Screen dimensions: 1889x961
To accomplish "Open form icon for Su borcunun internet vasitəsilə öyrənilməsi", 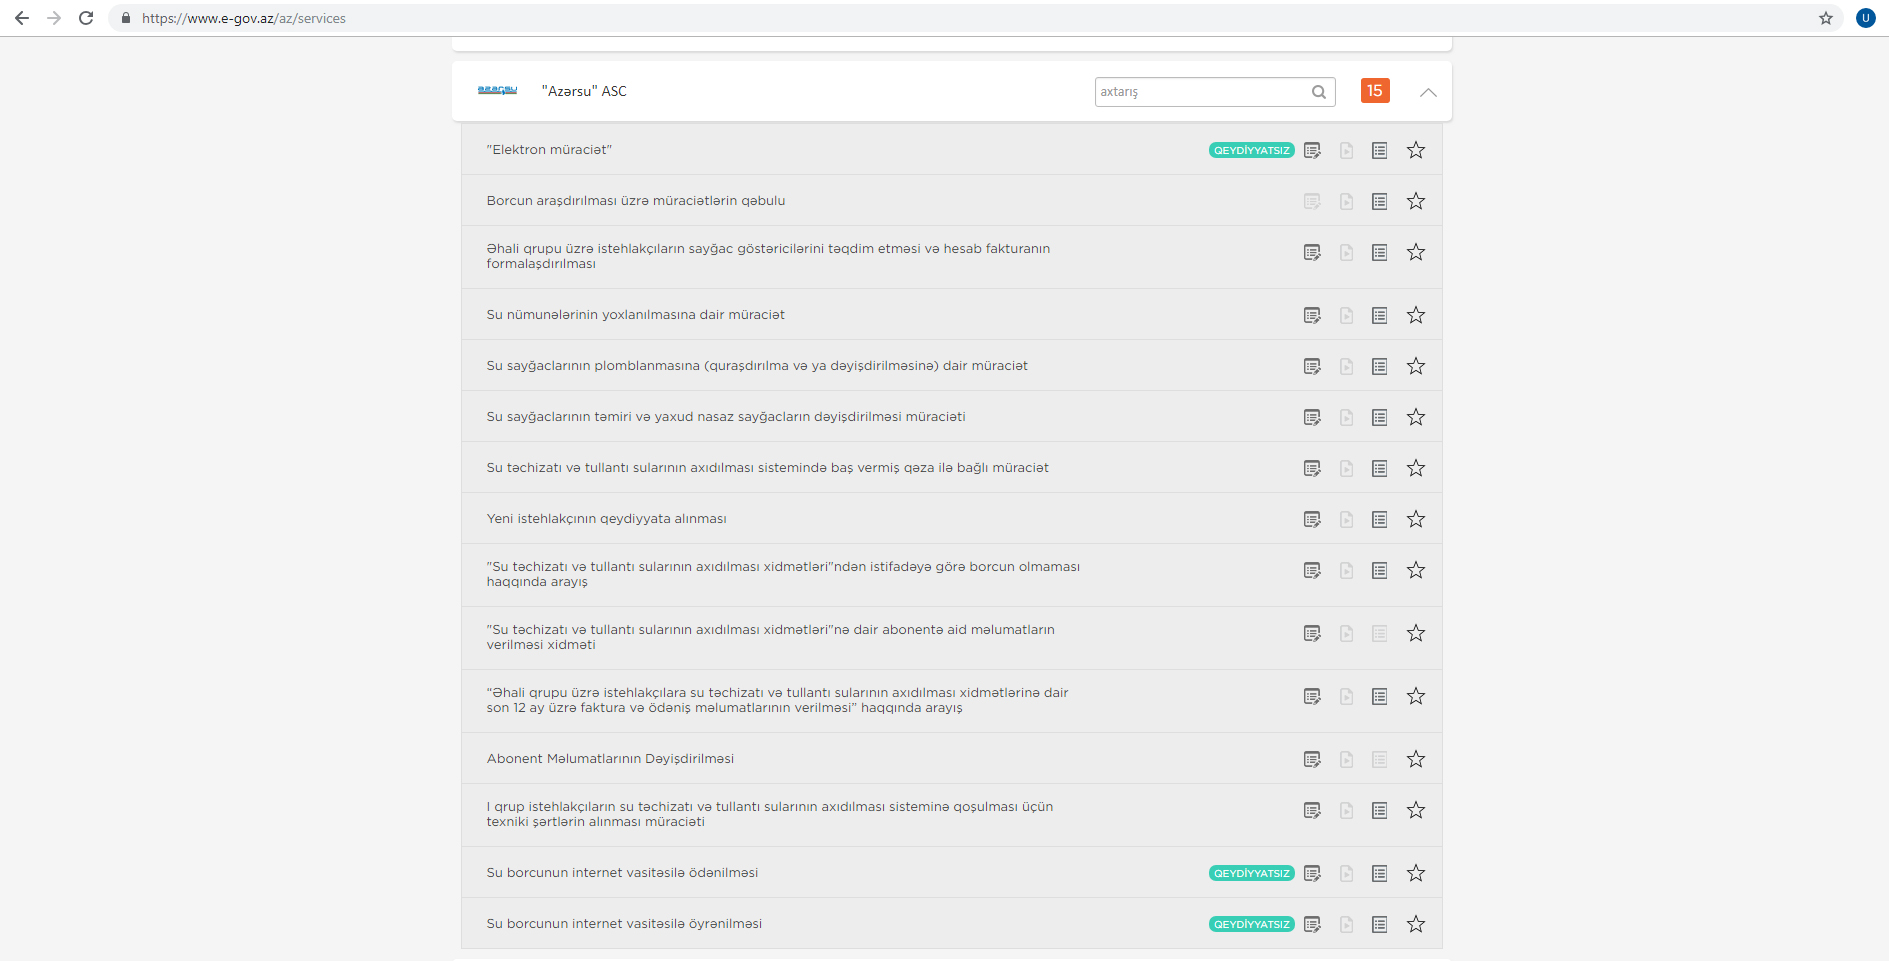I will 1312,924.
